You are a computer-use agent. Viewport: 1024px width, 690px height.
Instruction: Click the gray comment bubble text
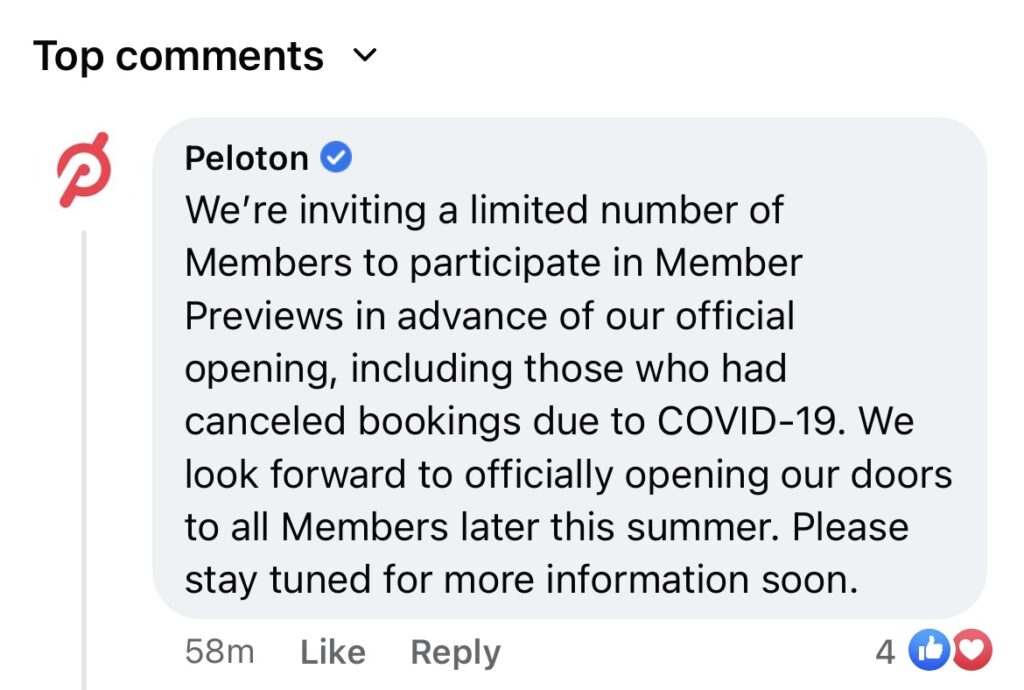pos(560,390)
